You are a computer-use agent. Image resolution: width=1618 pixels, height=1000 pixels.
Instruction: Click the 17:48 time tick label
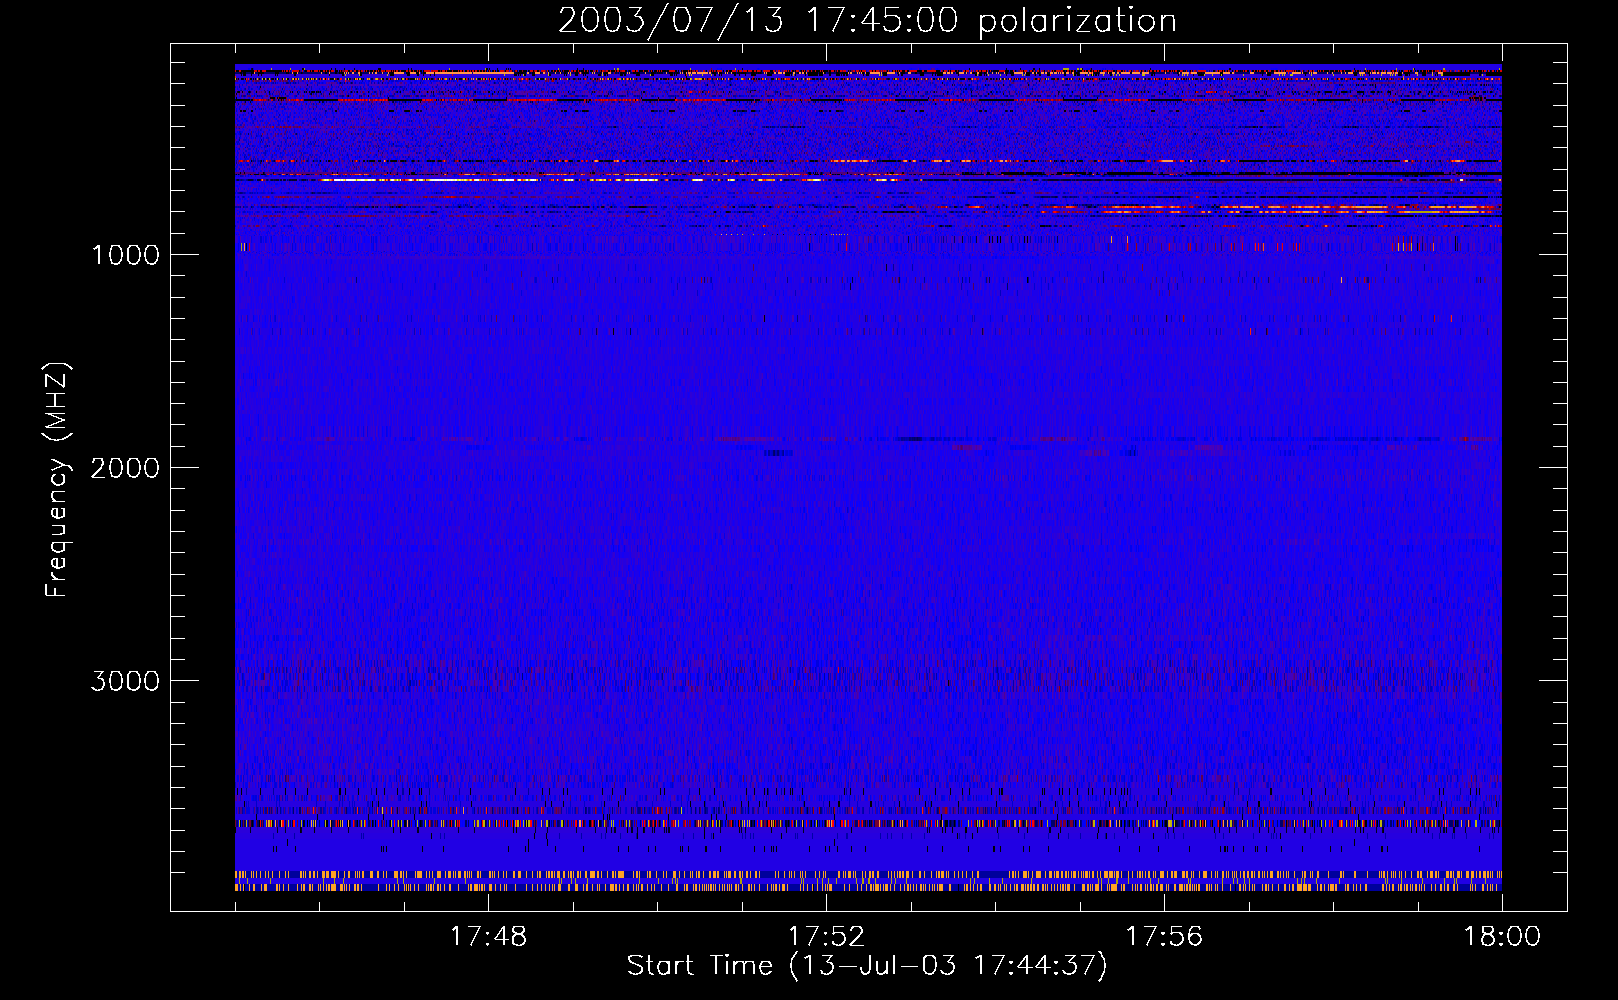click(x=488, y=937)
